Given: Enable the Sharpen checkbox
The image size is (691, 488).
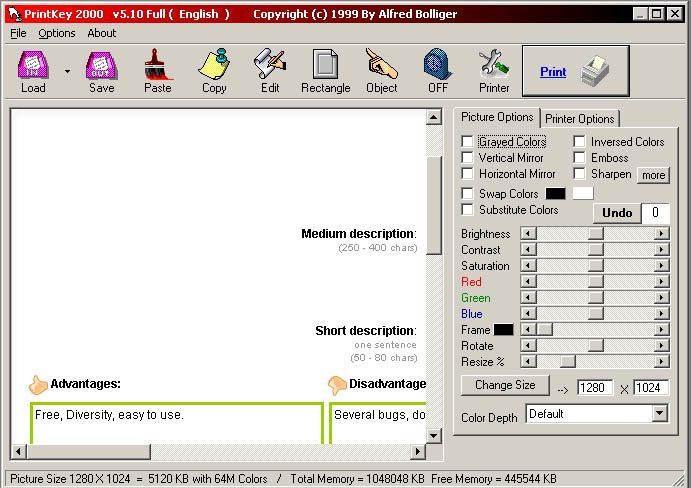Looking at the screenshot, I should 579,174.
